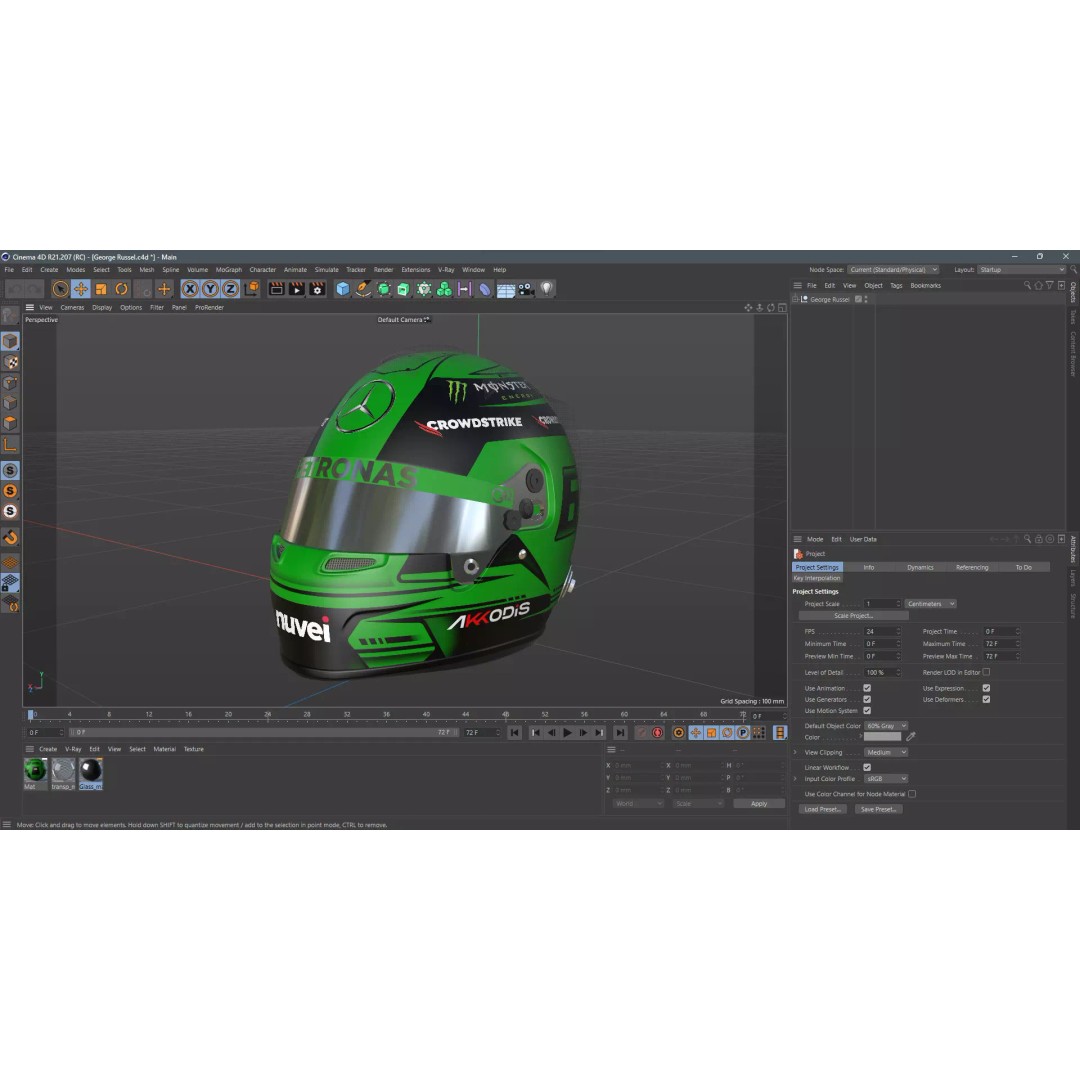Toggle Y axis lock

point(210,289)
